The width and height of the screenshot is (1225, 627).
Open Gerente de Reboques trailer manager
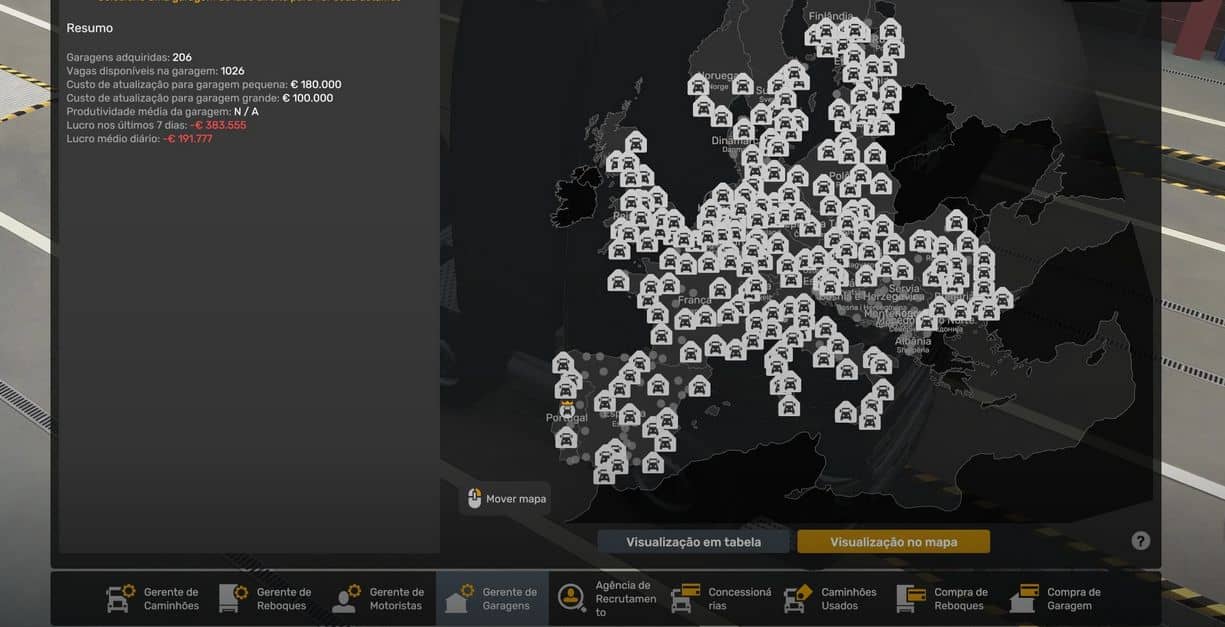point(266,598)
